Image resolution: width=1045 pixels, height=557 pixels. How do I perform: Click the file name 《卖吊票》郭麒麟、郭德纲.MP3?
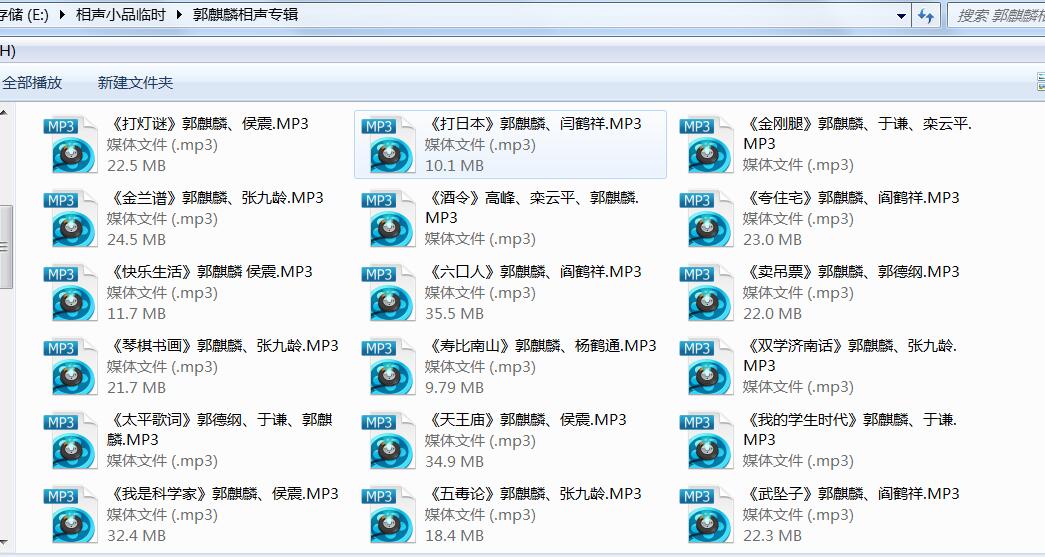[x=851, y=271]
